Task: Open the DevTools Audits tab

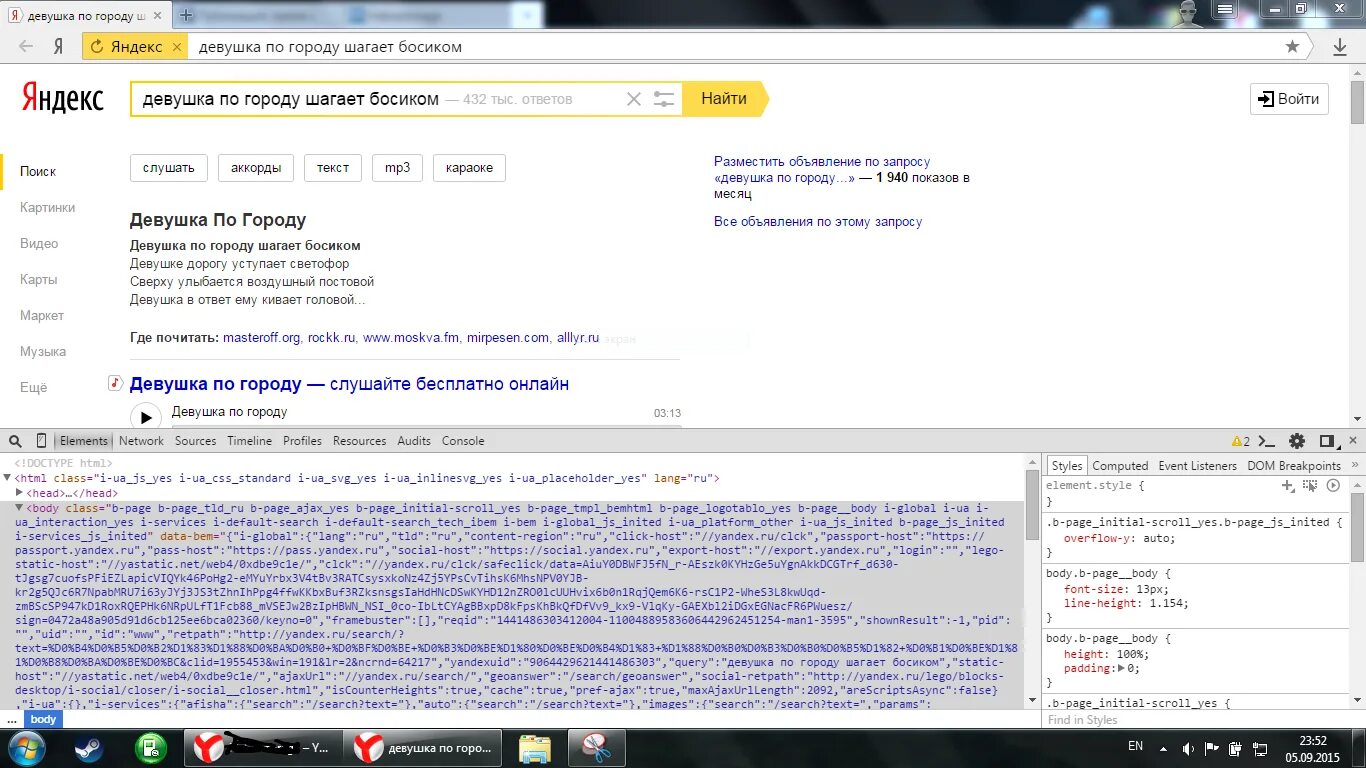Action: pyautogui.click(x=414, y=441)
